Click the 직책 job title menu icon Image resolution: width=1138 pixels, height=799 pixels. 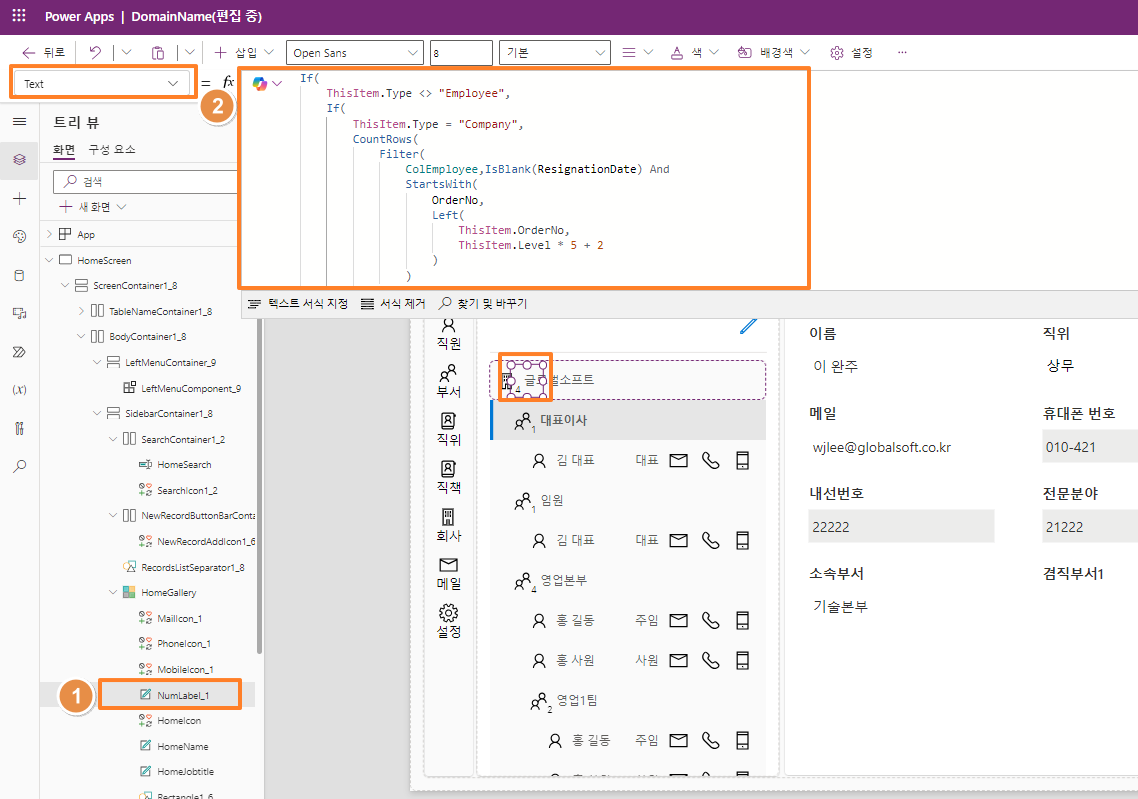449,477
